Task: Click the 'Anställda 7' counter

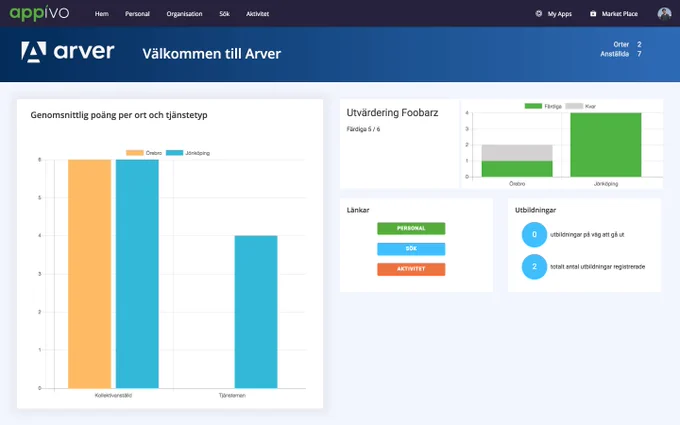Action: (x=621, y=54)
